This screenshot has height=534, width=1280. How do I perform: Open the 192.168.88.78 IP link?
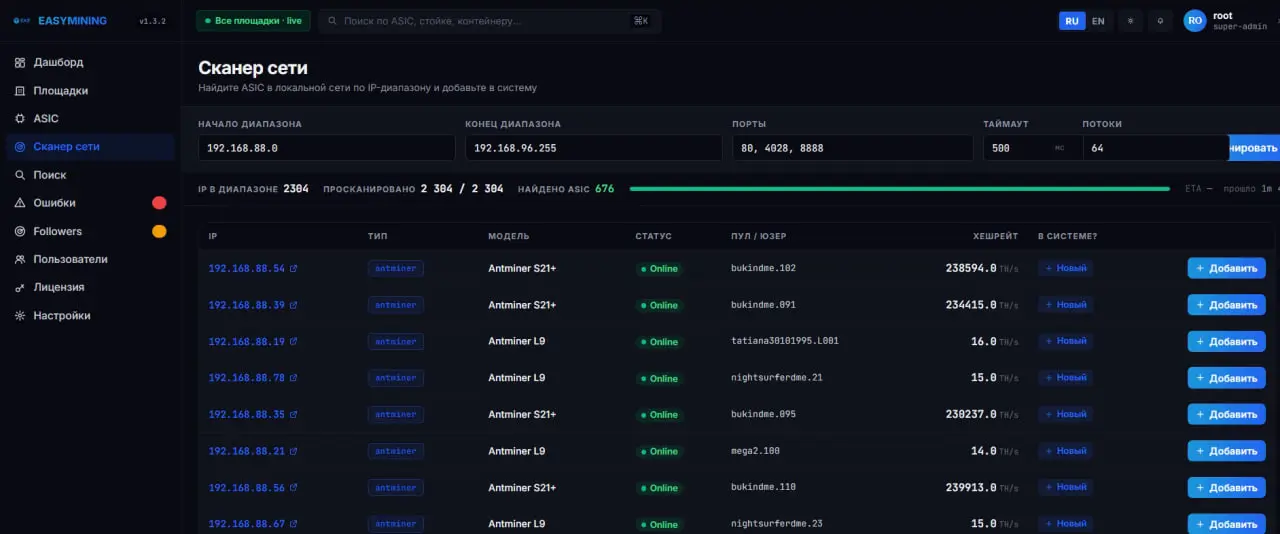coord(246,378)
